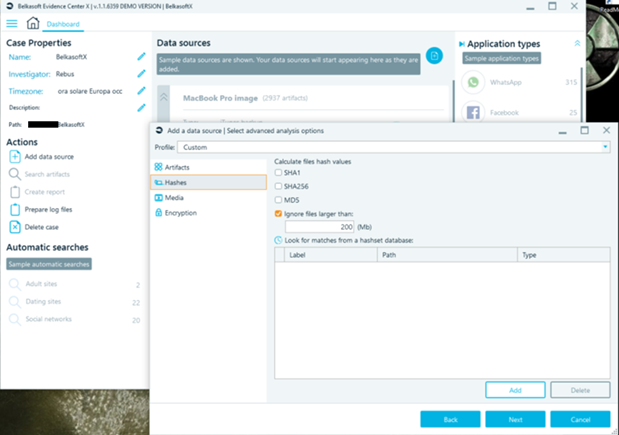Maximize the Add a data source dialog
Viewport: 619px width, 435px height.
(x=584, y=130)
